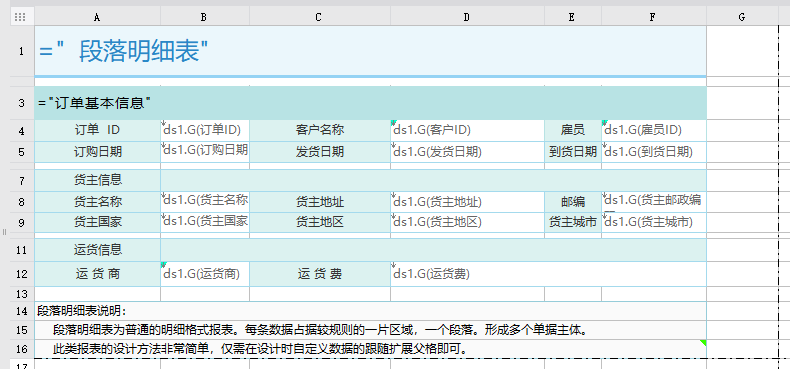790x369 pixels.
Task: Click the select-all grid corner icon
Action: click(x=20, y=17)
